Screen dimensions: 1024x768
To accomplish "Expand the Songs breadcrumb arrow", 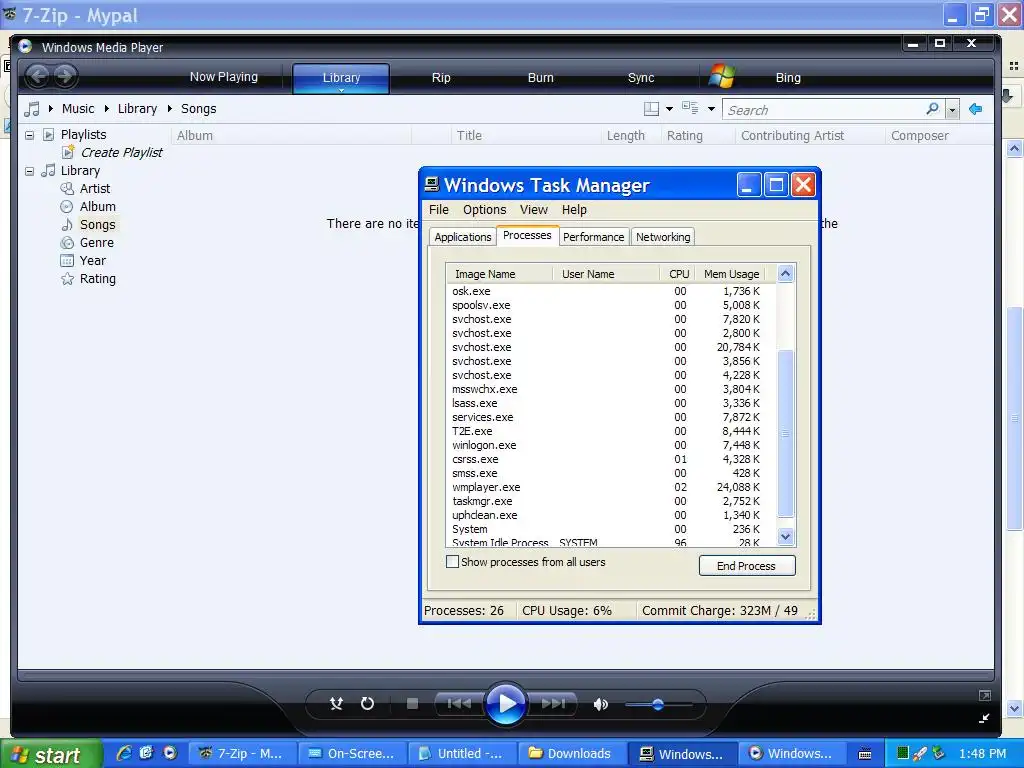I will click(170, 108).
